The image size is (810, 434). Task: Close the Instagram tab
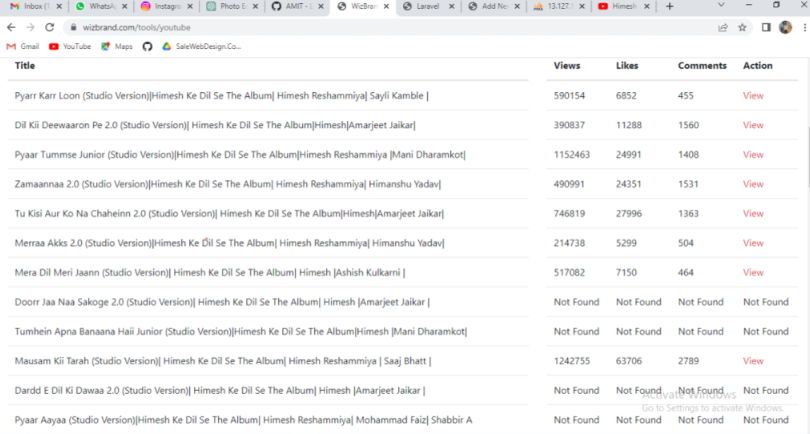tap(190, 6)
